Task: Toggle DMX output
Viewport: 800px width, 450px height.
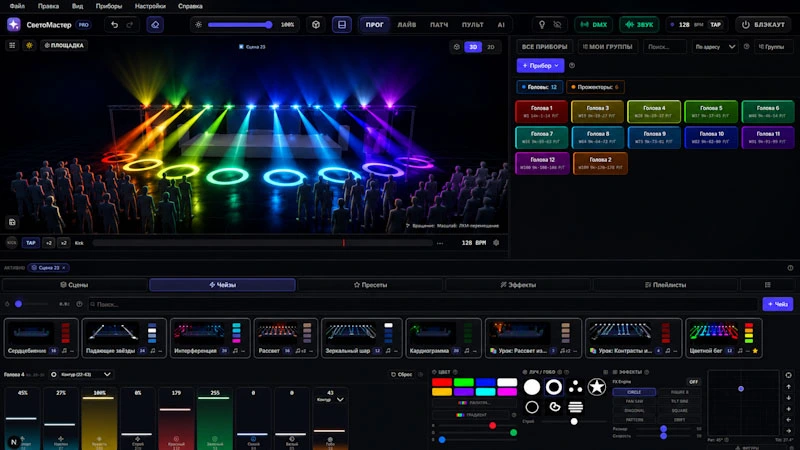Action: pos(594,24)
